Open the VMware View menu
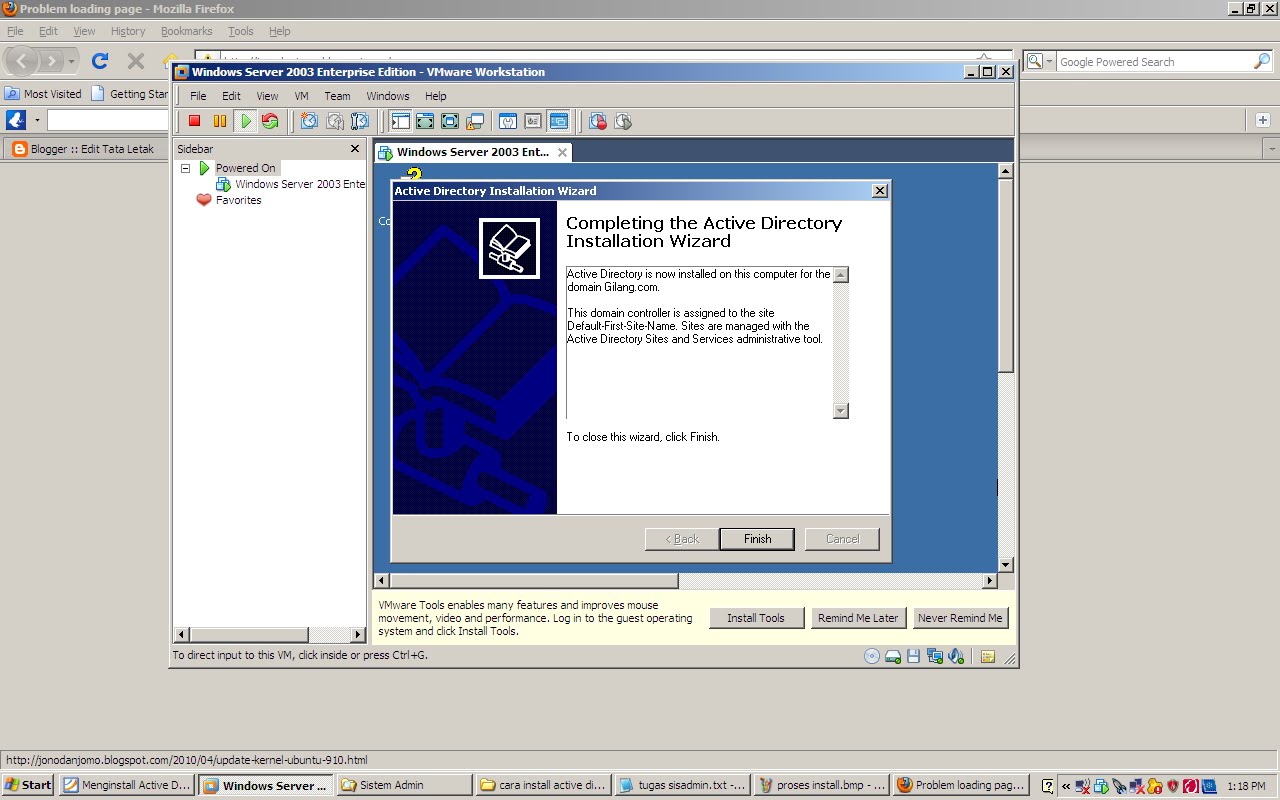The image size is (1280, 800). (x=267, y=96)
